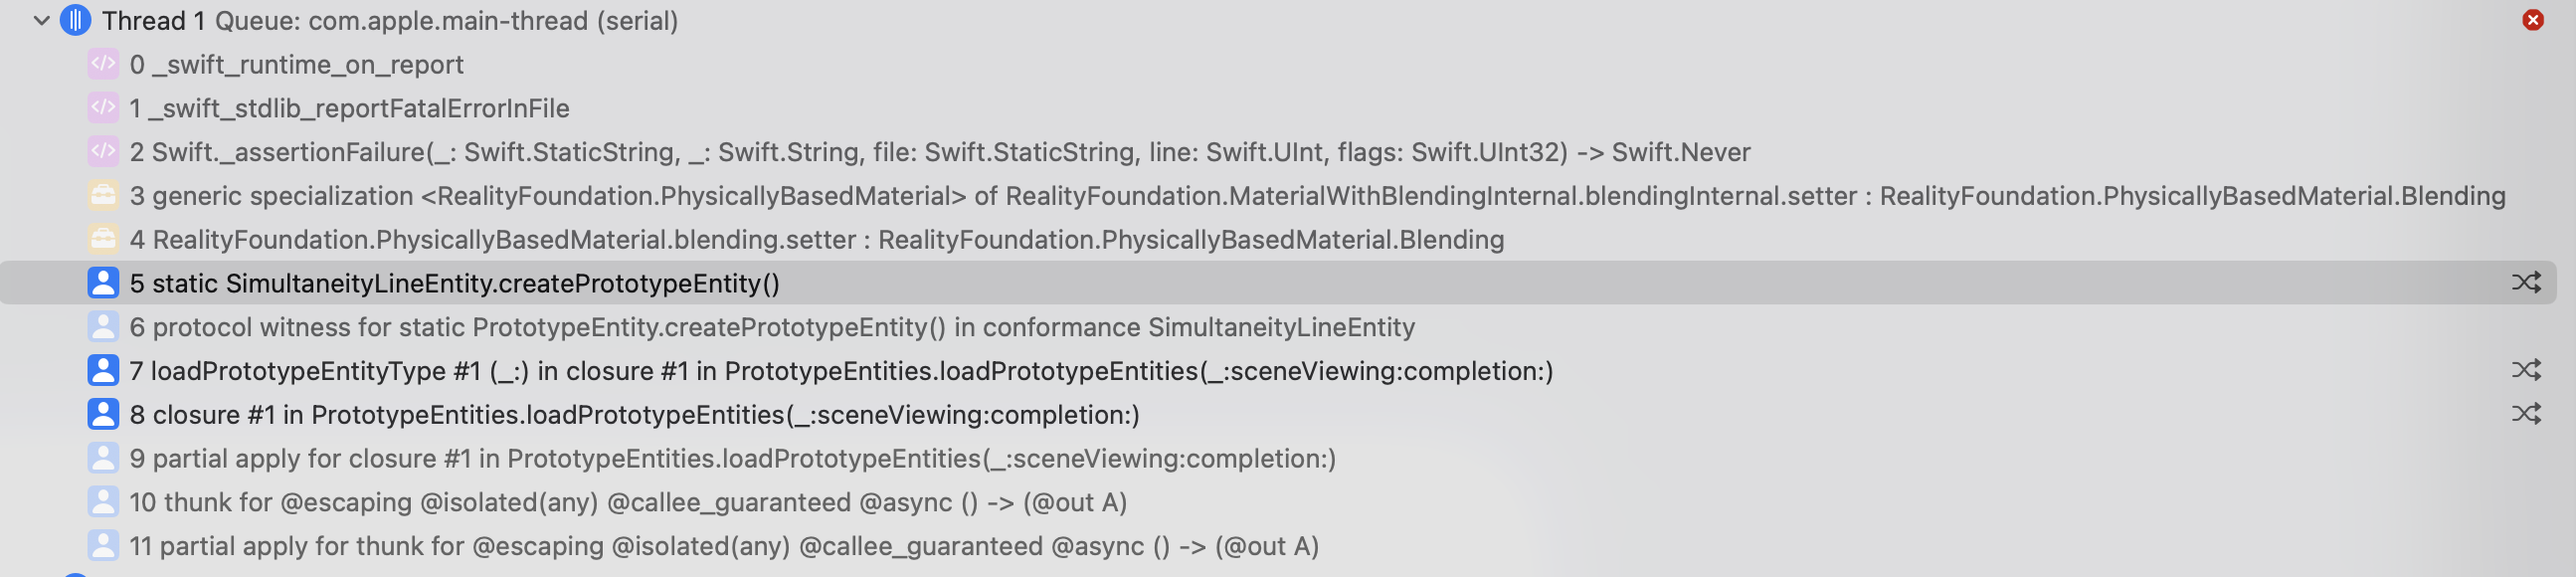Select frame 11 partial apply for thunk
2576x577 pixels.
723,547
